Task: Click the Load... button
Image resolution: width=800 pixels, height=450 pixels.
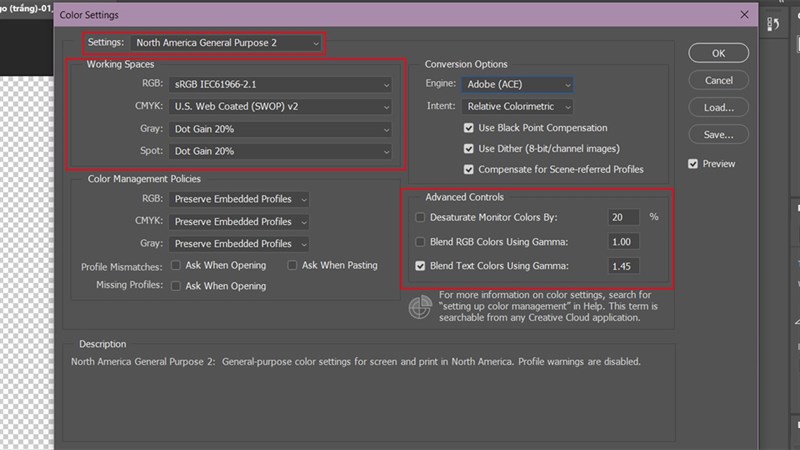Action: click(718, 107)
